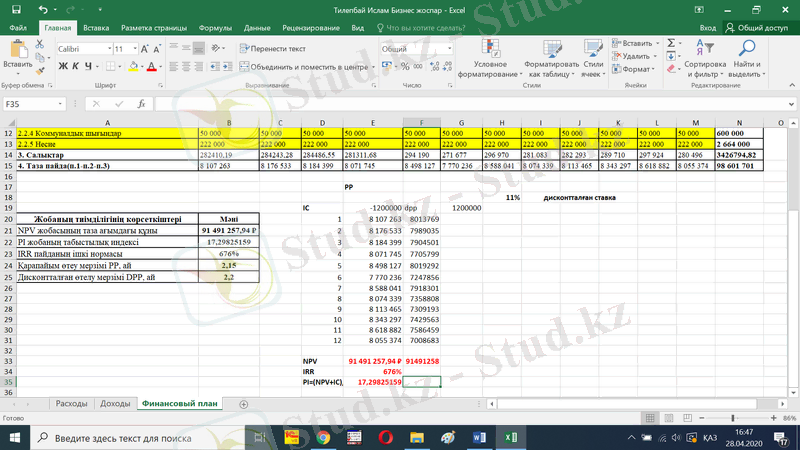Viewport: 800px width, 450px height.
Task: Toggle bold Ж formatting
Action: pyautogui.click(x=62, y=67)
